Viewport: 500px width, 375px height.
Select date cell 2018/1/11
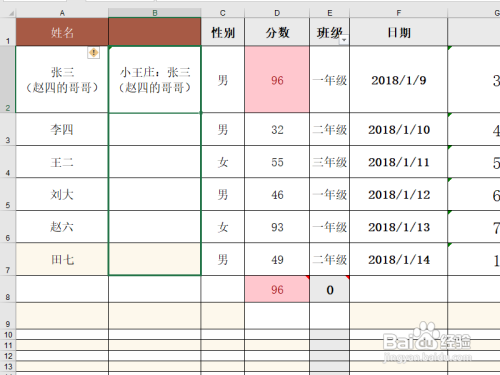(398, 162)
